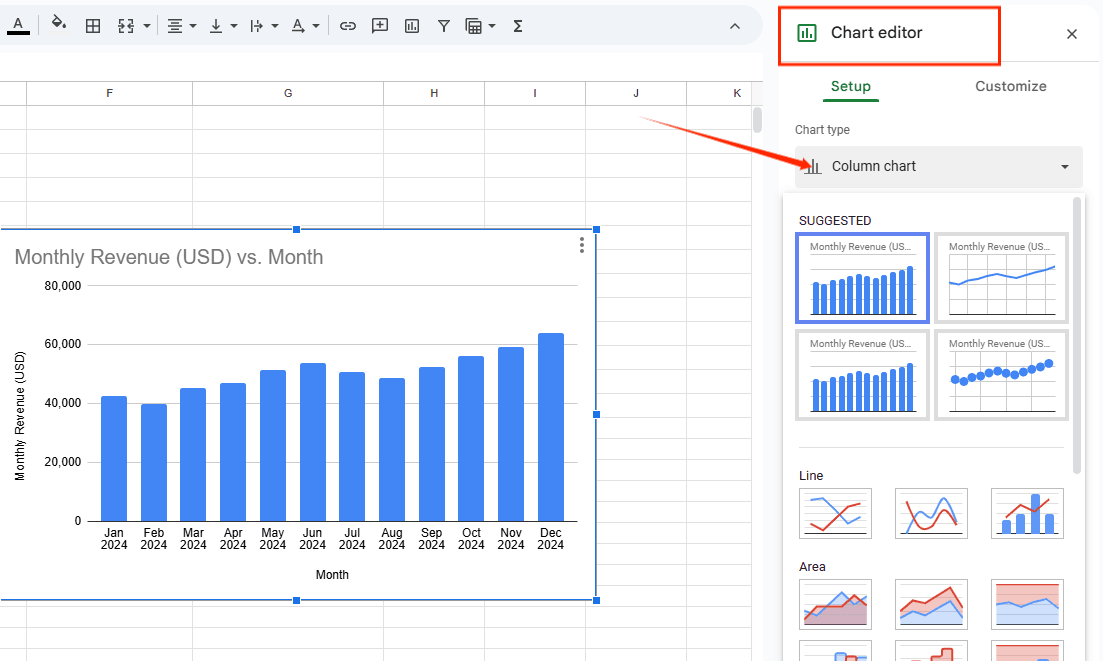Screen dimensions: 1103x661
Task: Select the Setup tab
Action: point(851,86)
